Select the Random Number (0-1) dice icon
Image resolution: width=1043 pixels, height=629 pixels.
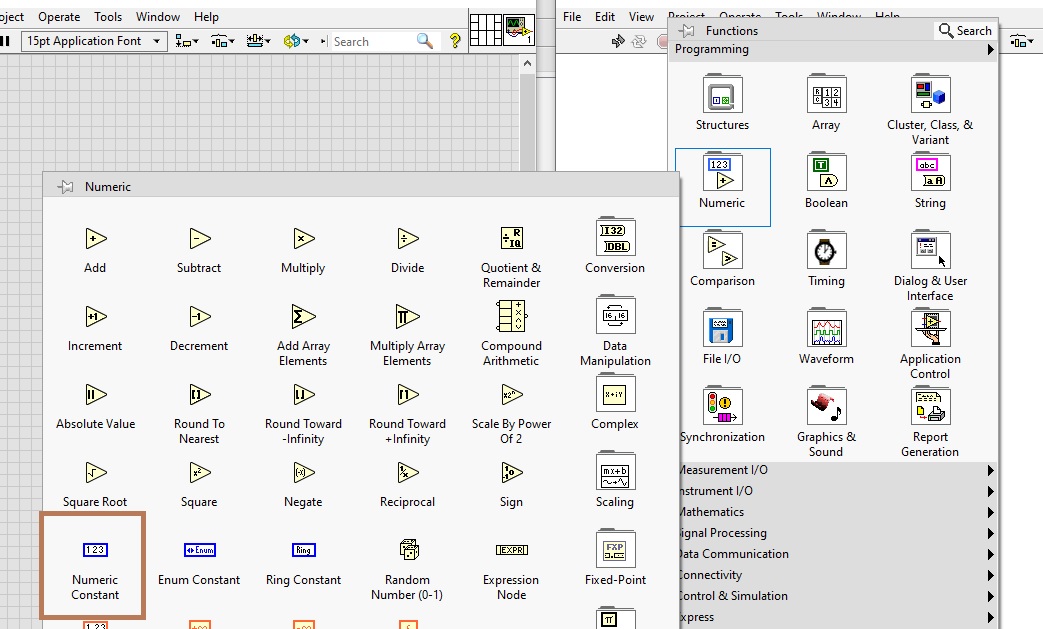click(407, 550)
